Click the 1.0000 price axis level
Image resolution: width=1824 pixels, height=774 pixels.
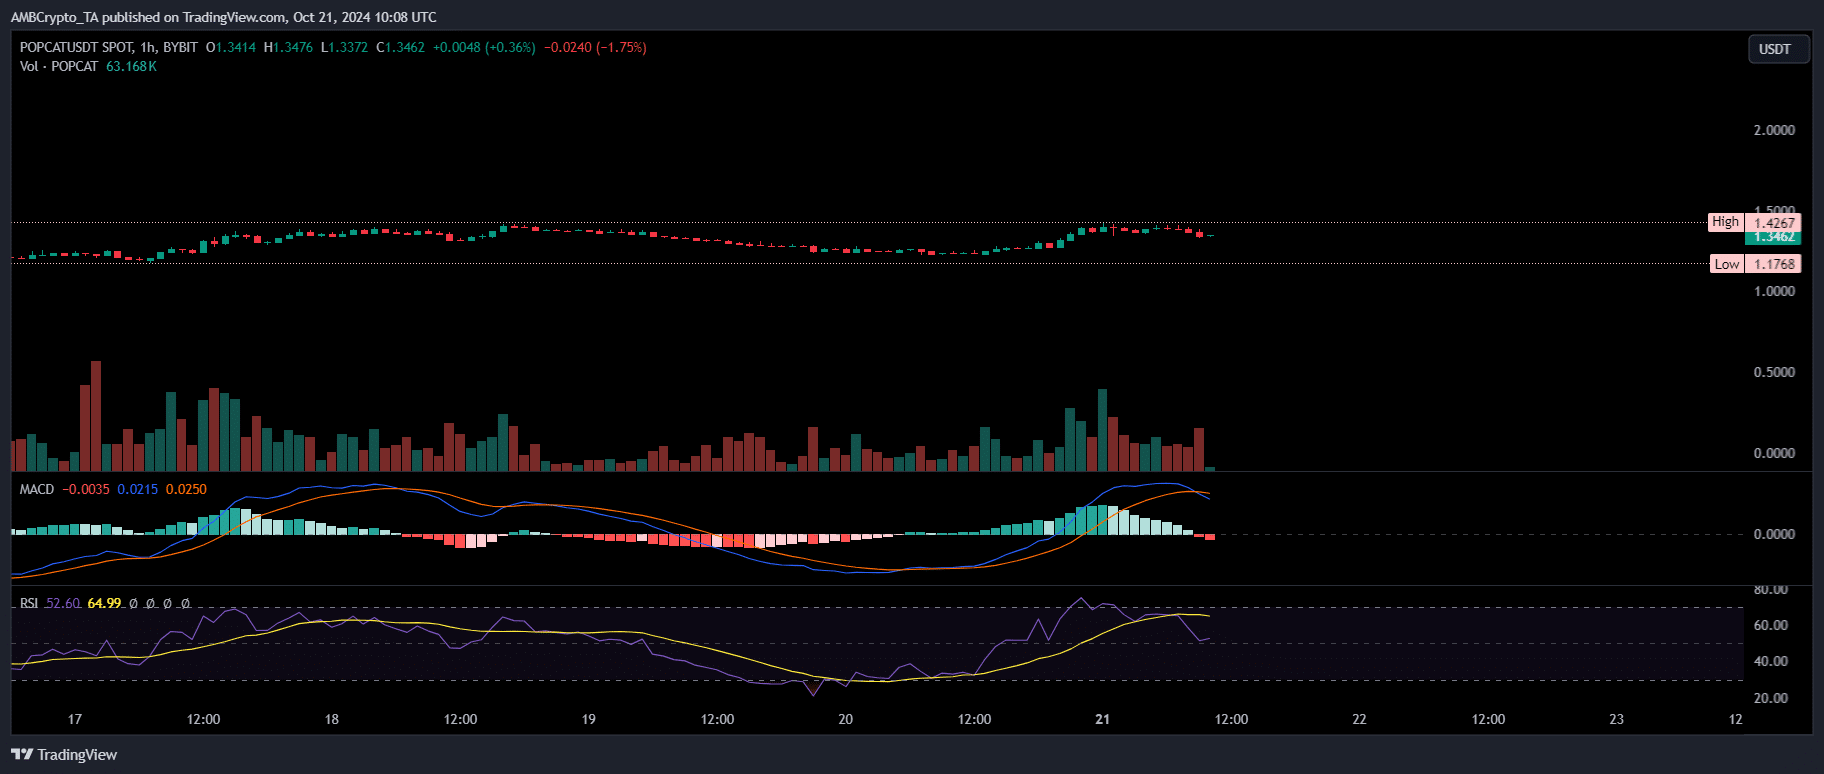(x=1774, y=291)
